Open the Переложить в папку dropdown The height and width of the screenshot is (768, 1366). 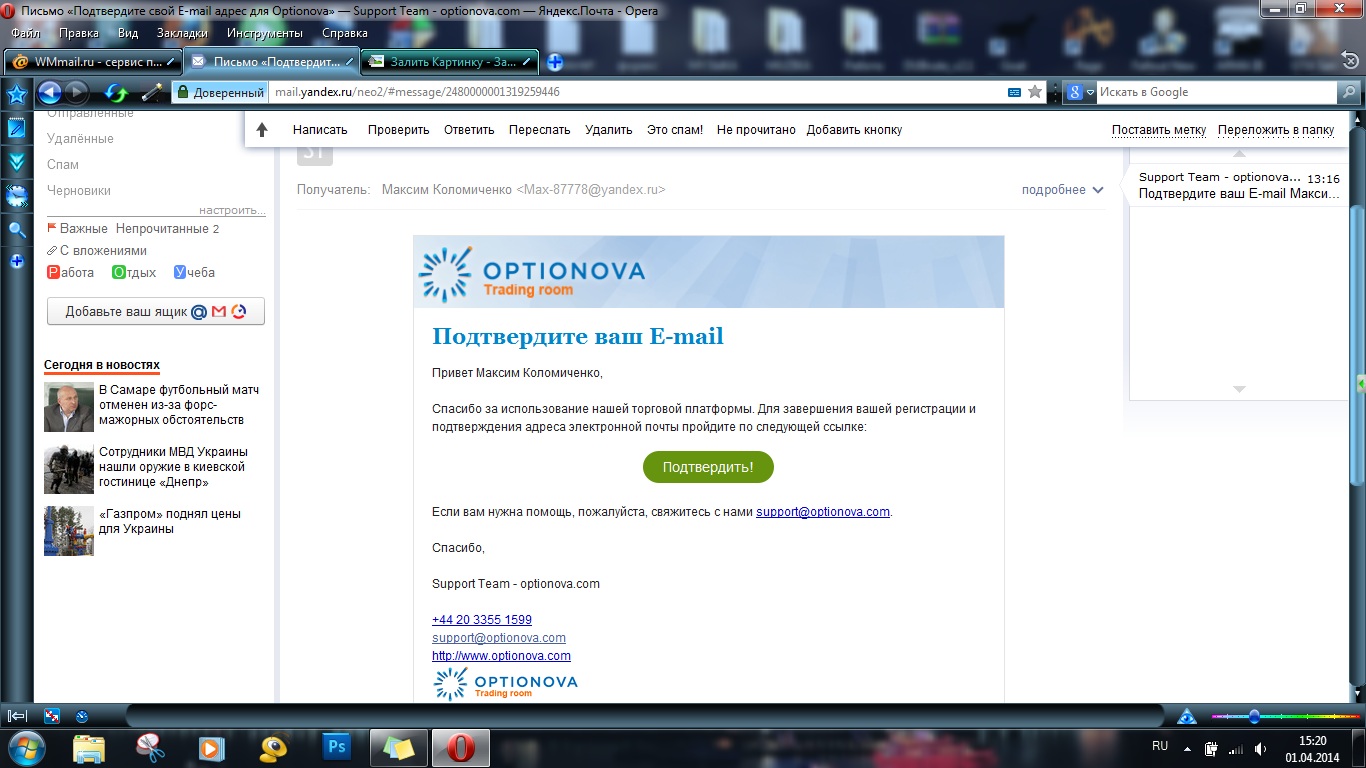(1276, 130)
